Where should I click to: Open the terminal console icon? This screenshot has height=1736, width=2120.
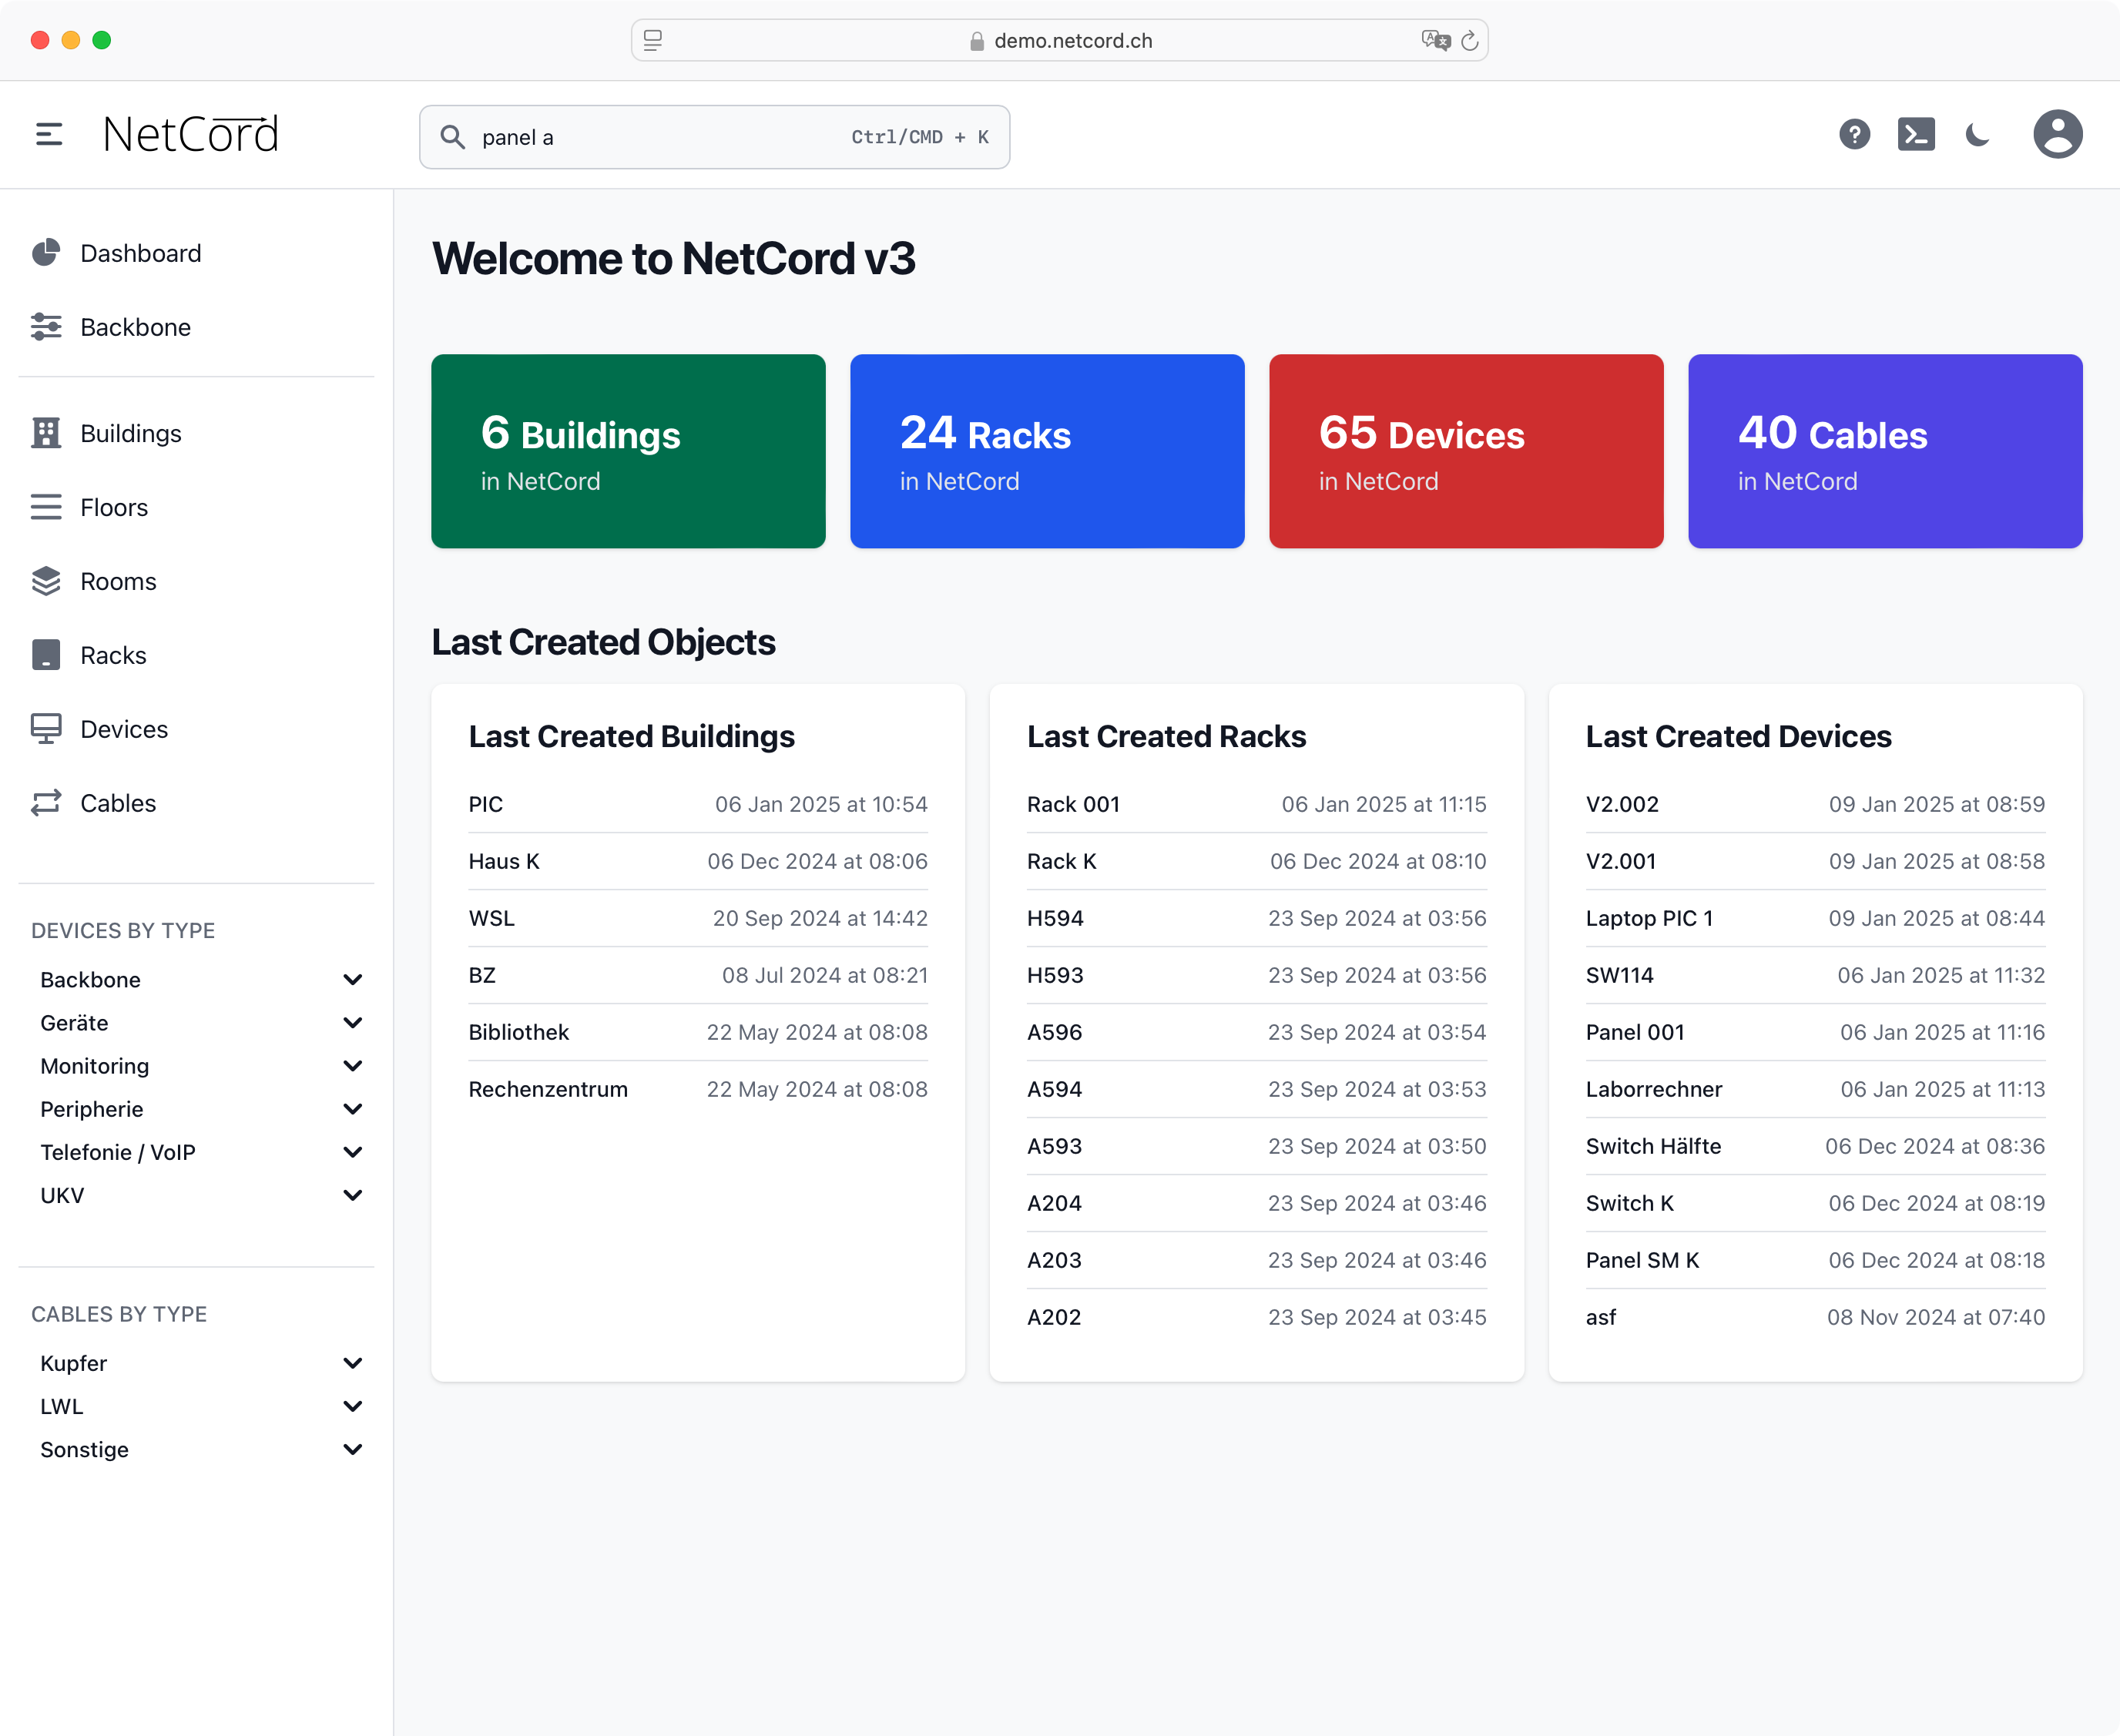[x=1916, y=134]
